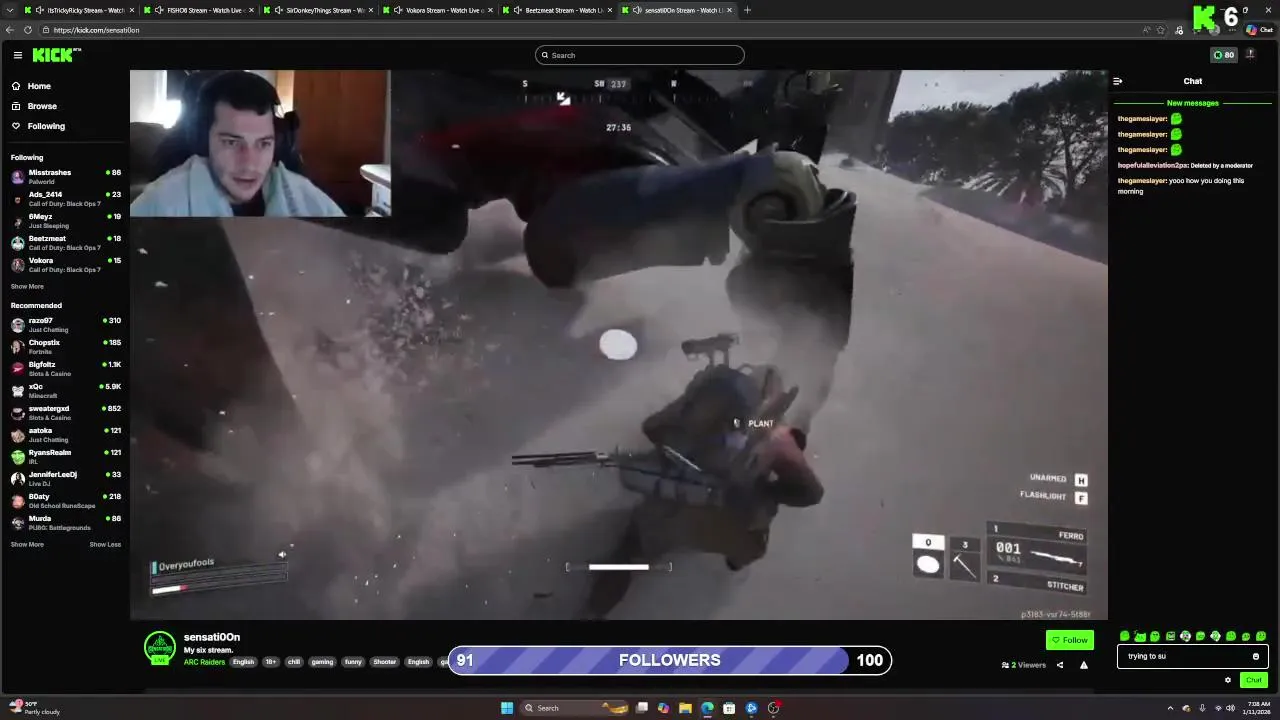
Task: Report stream with warning triangle icon
Action: click(x=1084, y=665)
